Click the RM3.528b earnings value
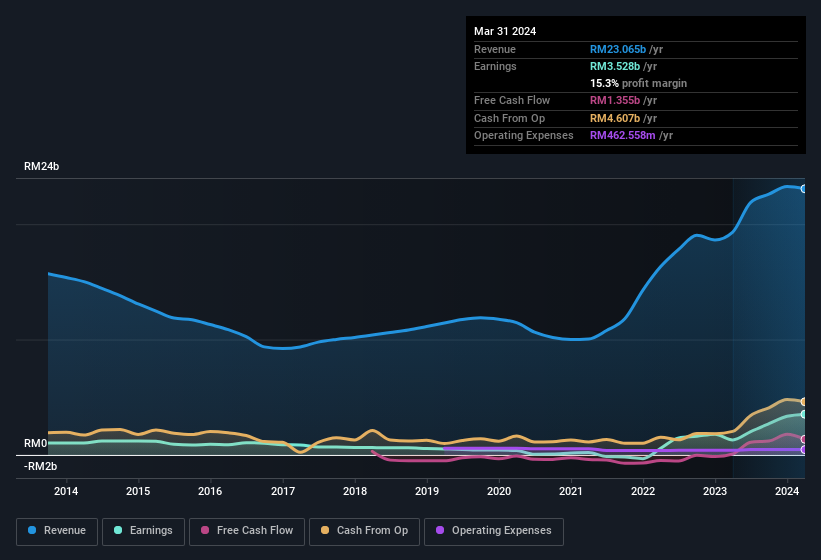 (x=615, y=66)
